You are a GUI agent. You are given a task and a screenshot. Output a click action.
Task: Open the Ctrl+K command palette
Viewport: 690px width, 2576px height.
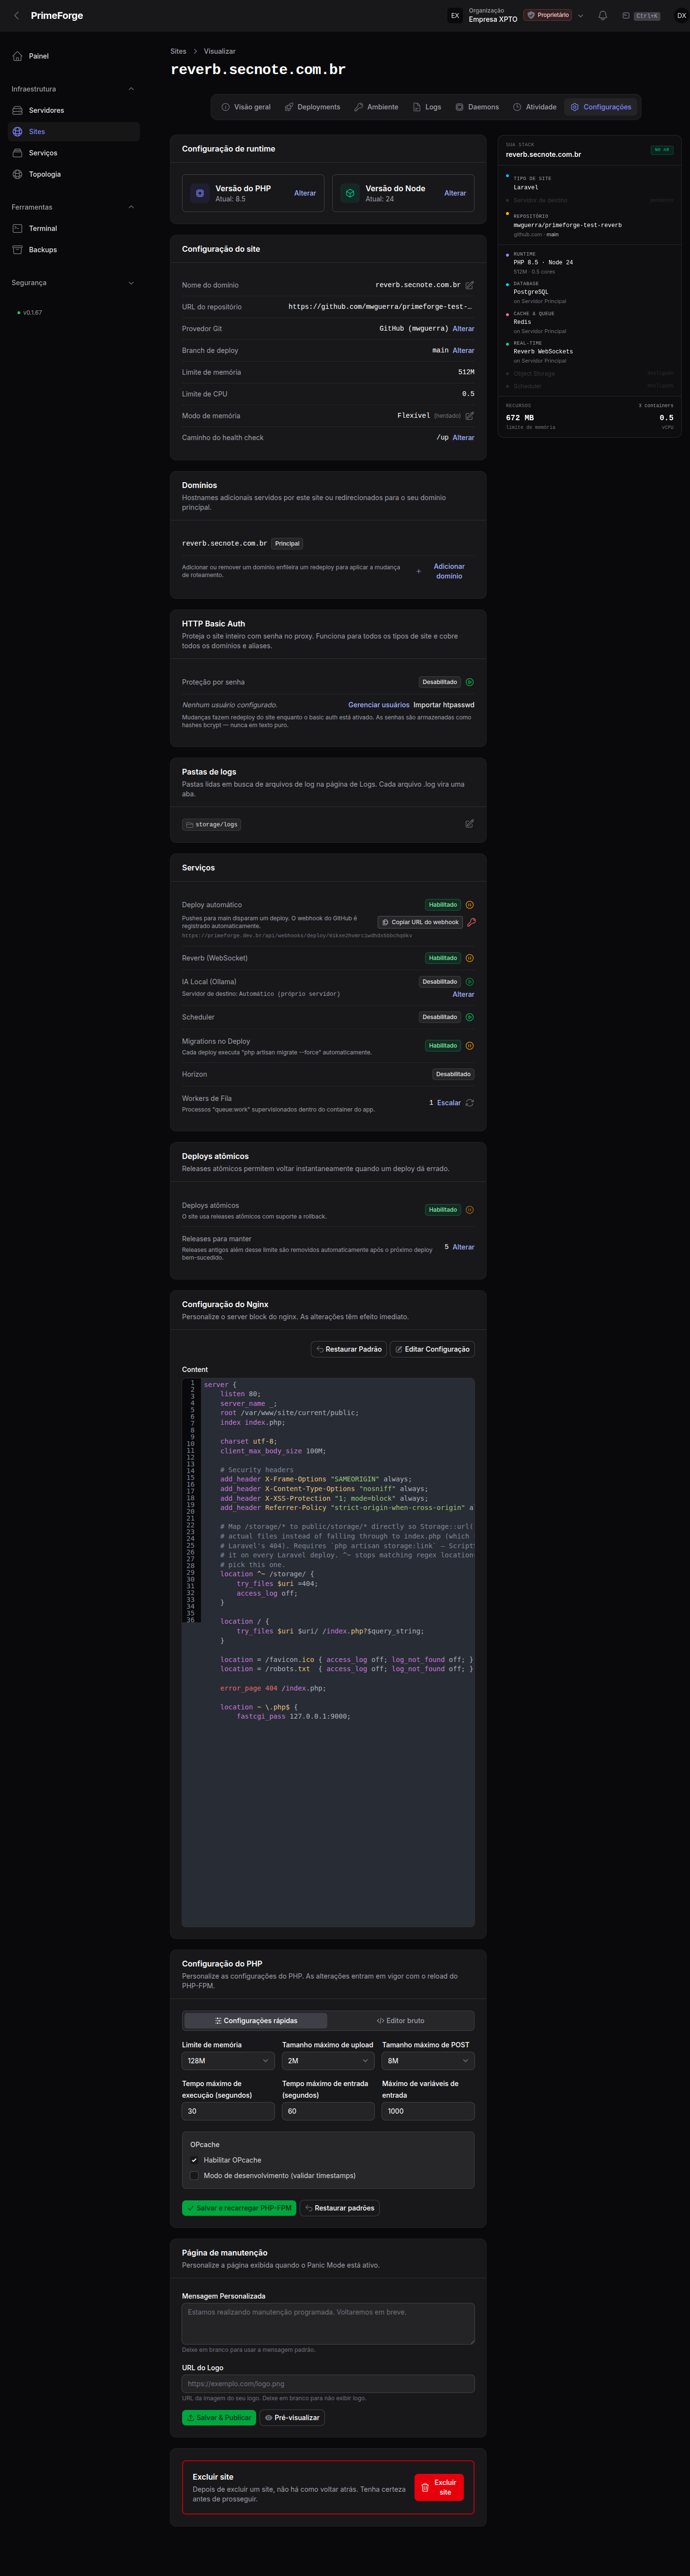point(641,16)
